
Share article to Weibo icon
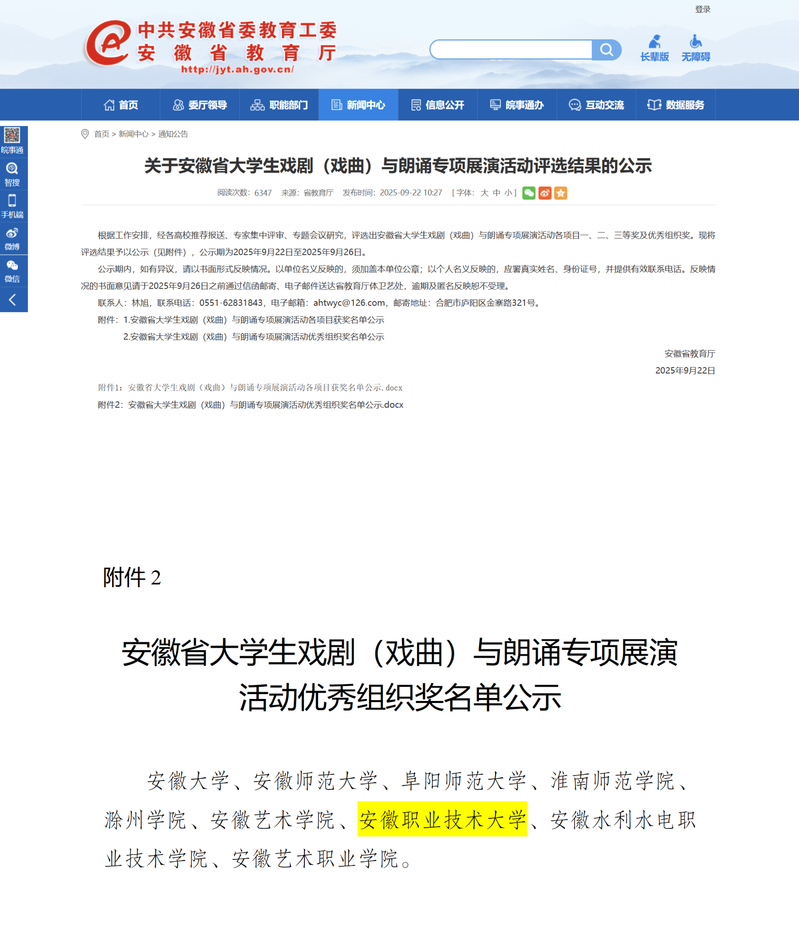tap(545, 193)
